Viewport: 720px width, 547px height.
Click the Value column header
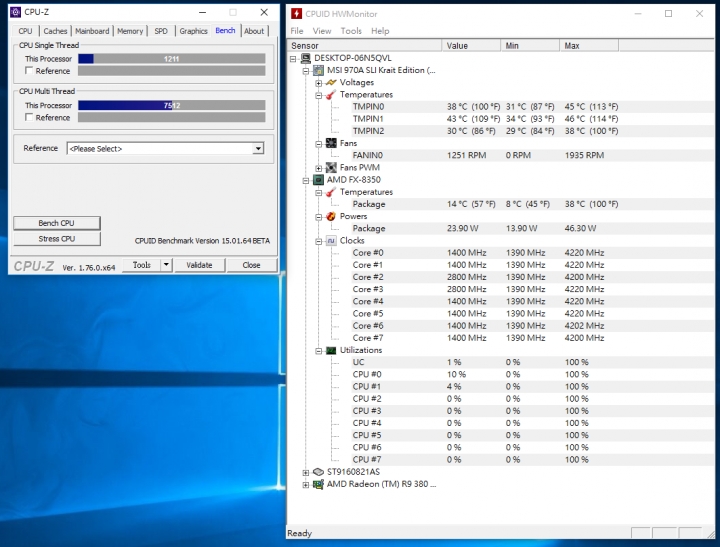pos(471,45)
